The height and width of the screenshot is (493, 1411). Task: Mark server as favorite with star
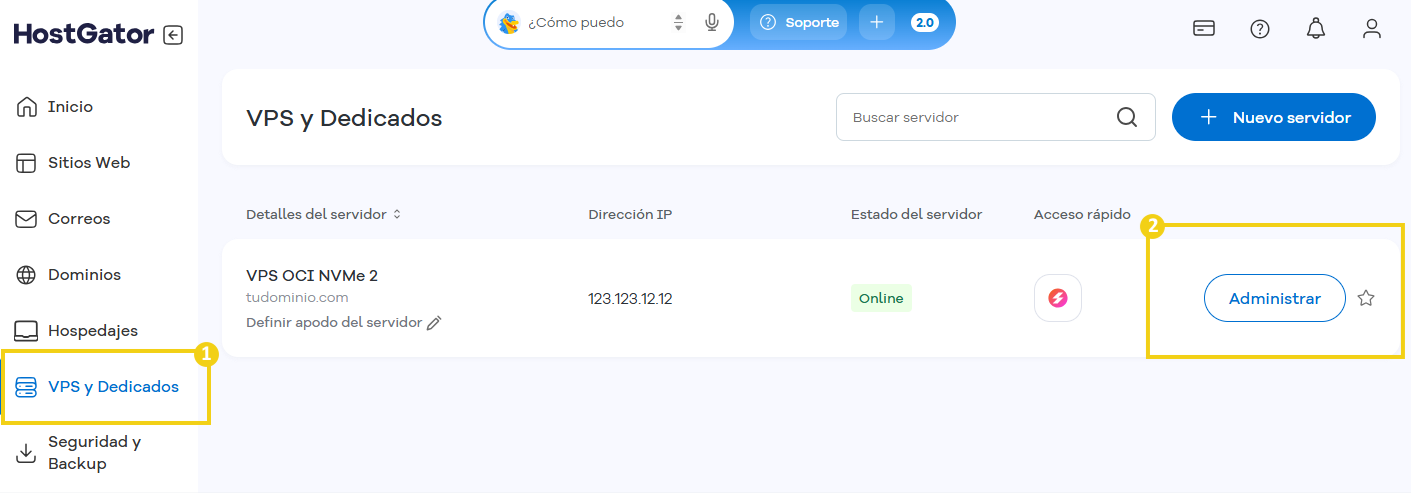click(1366, 298)
